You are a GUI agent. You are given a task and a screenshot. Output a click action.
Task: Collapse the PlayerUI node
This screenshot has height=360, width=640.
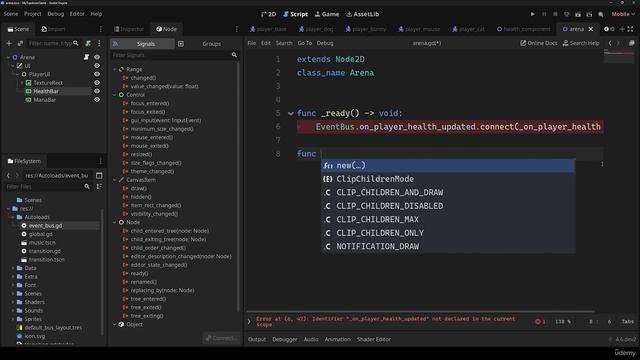pyautogui.click(x=17, y=74)
